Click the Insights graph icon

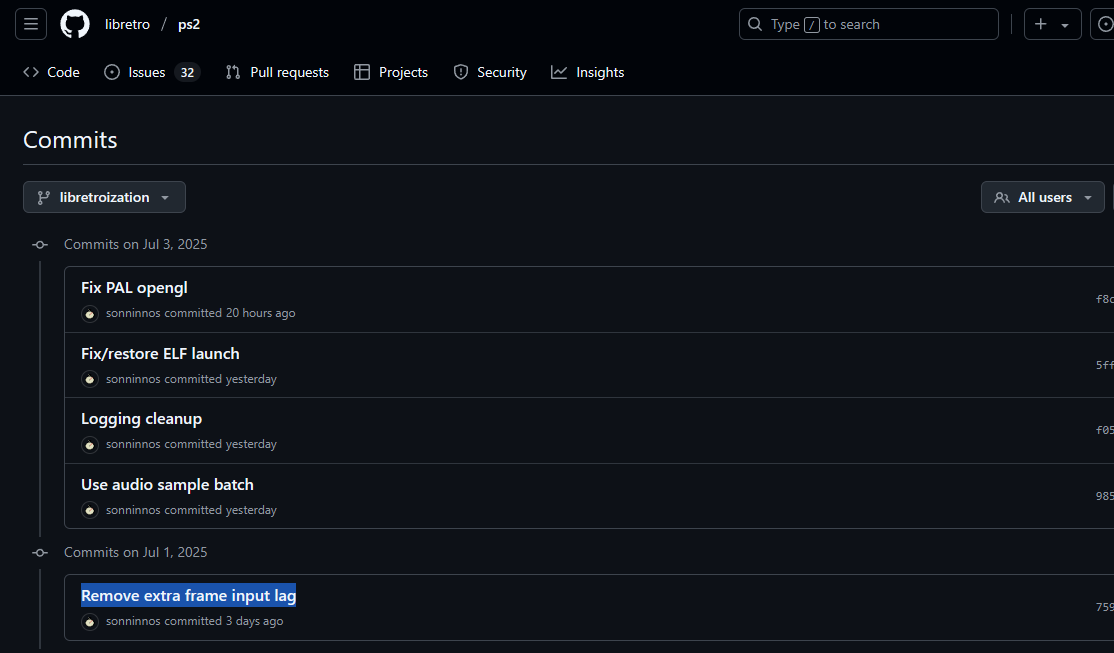point(559,72)
